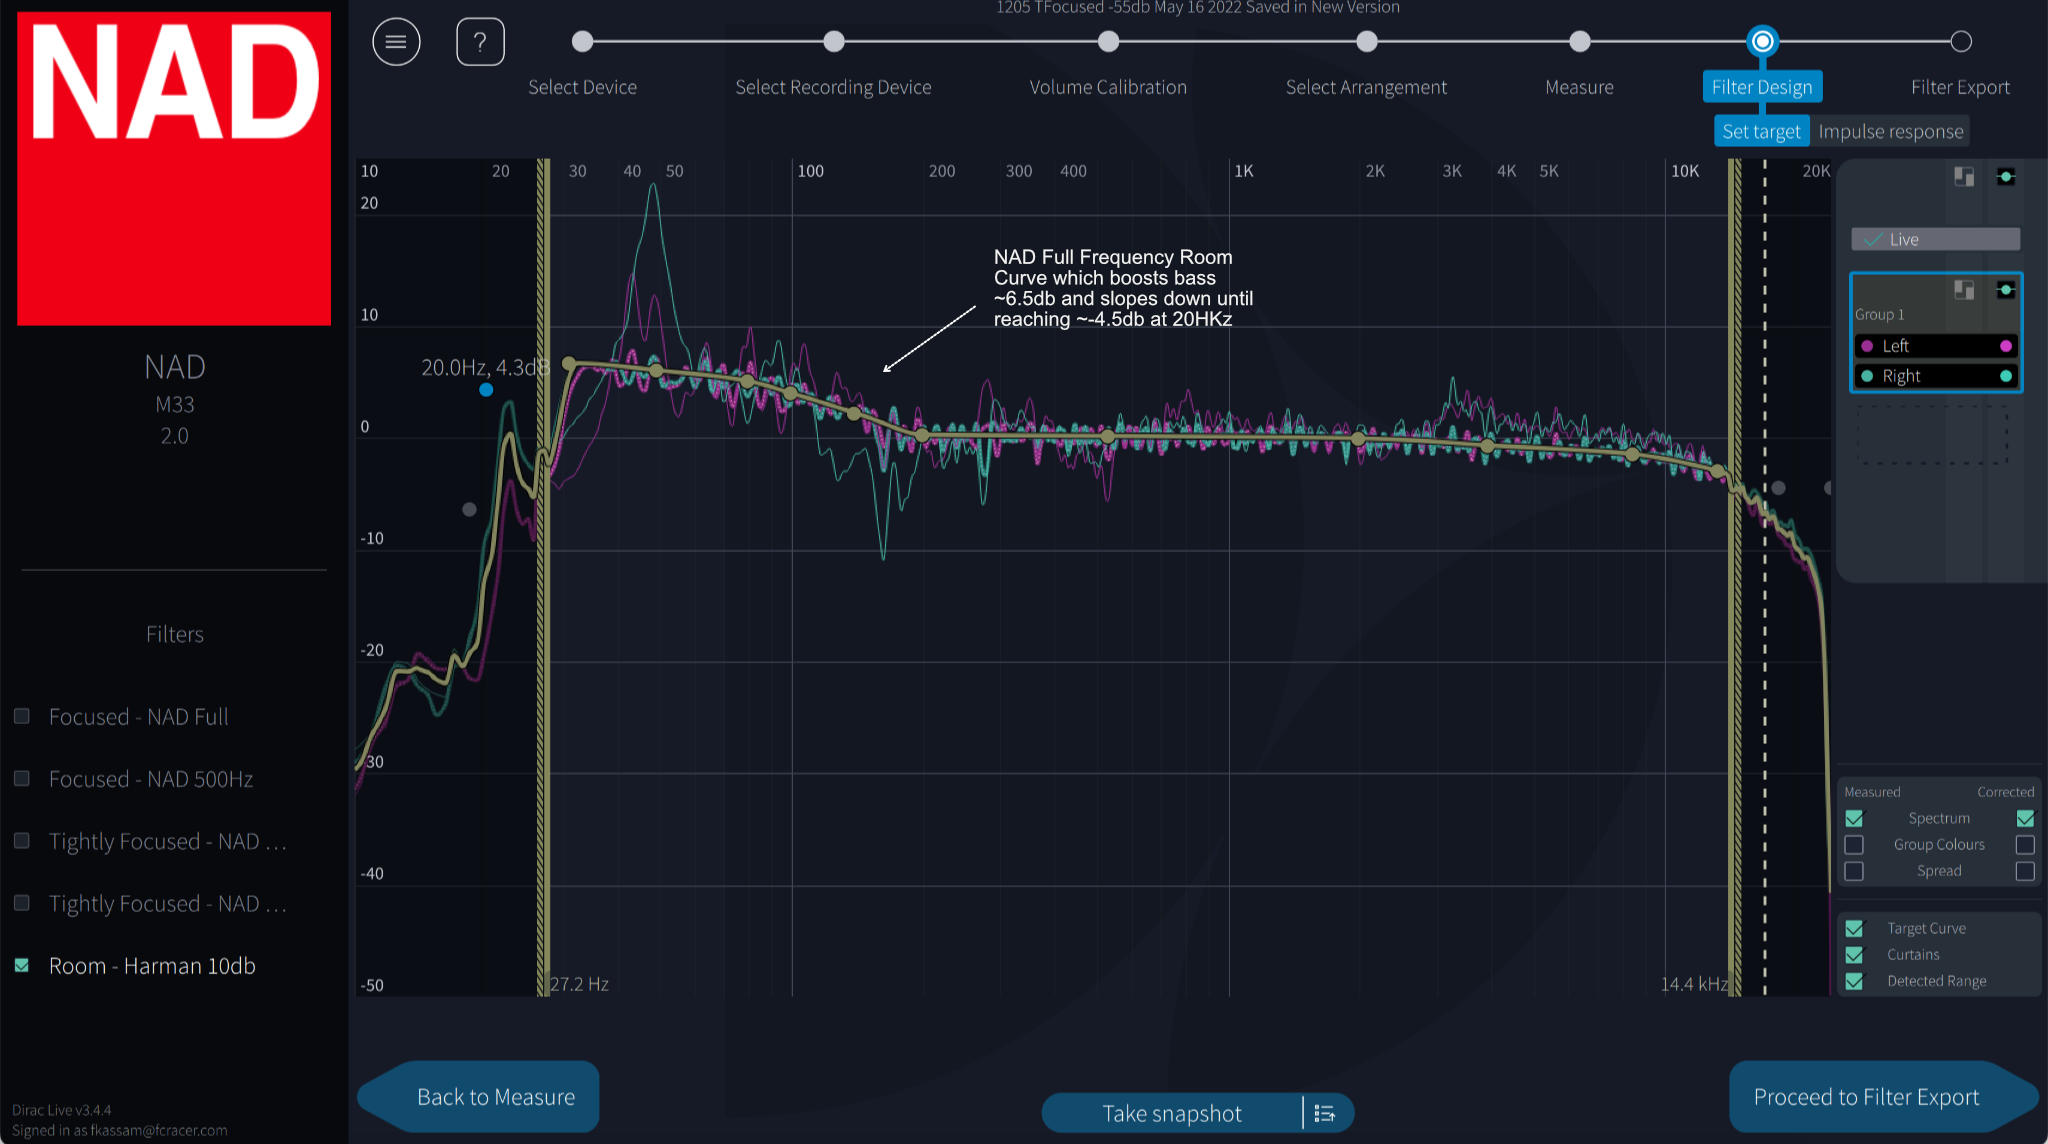This screenshot has width=2048, height=1144.
Task: Click the snapshot export icon next to button
Action: 1322,1113
